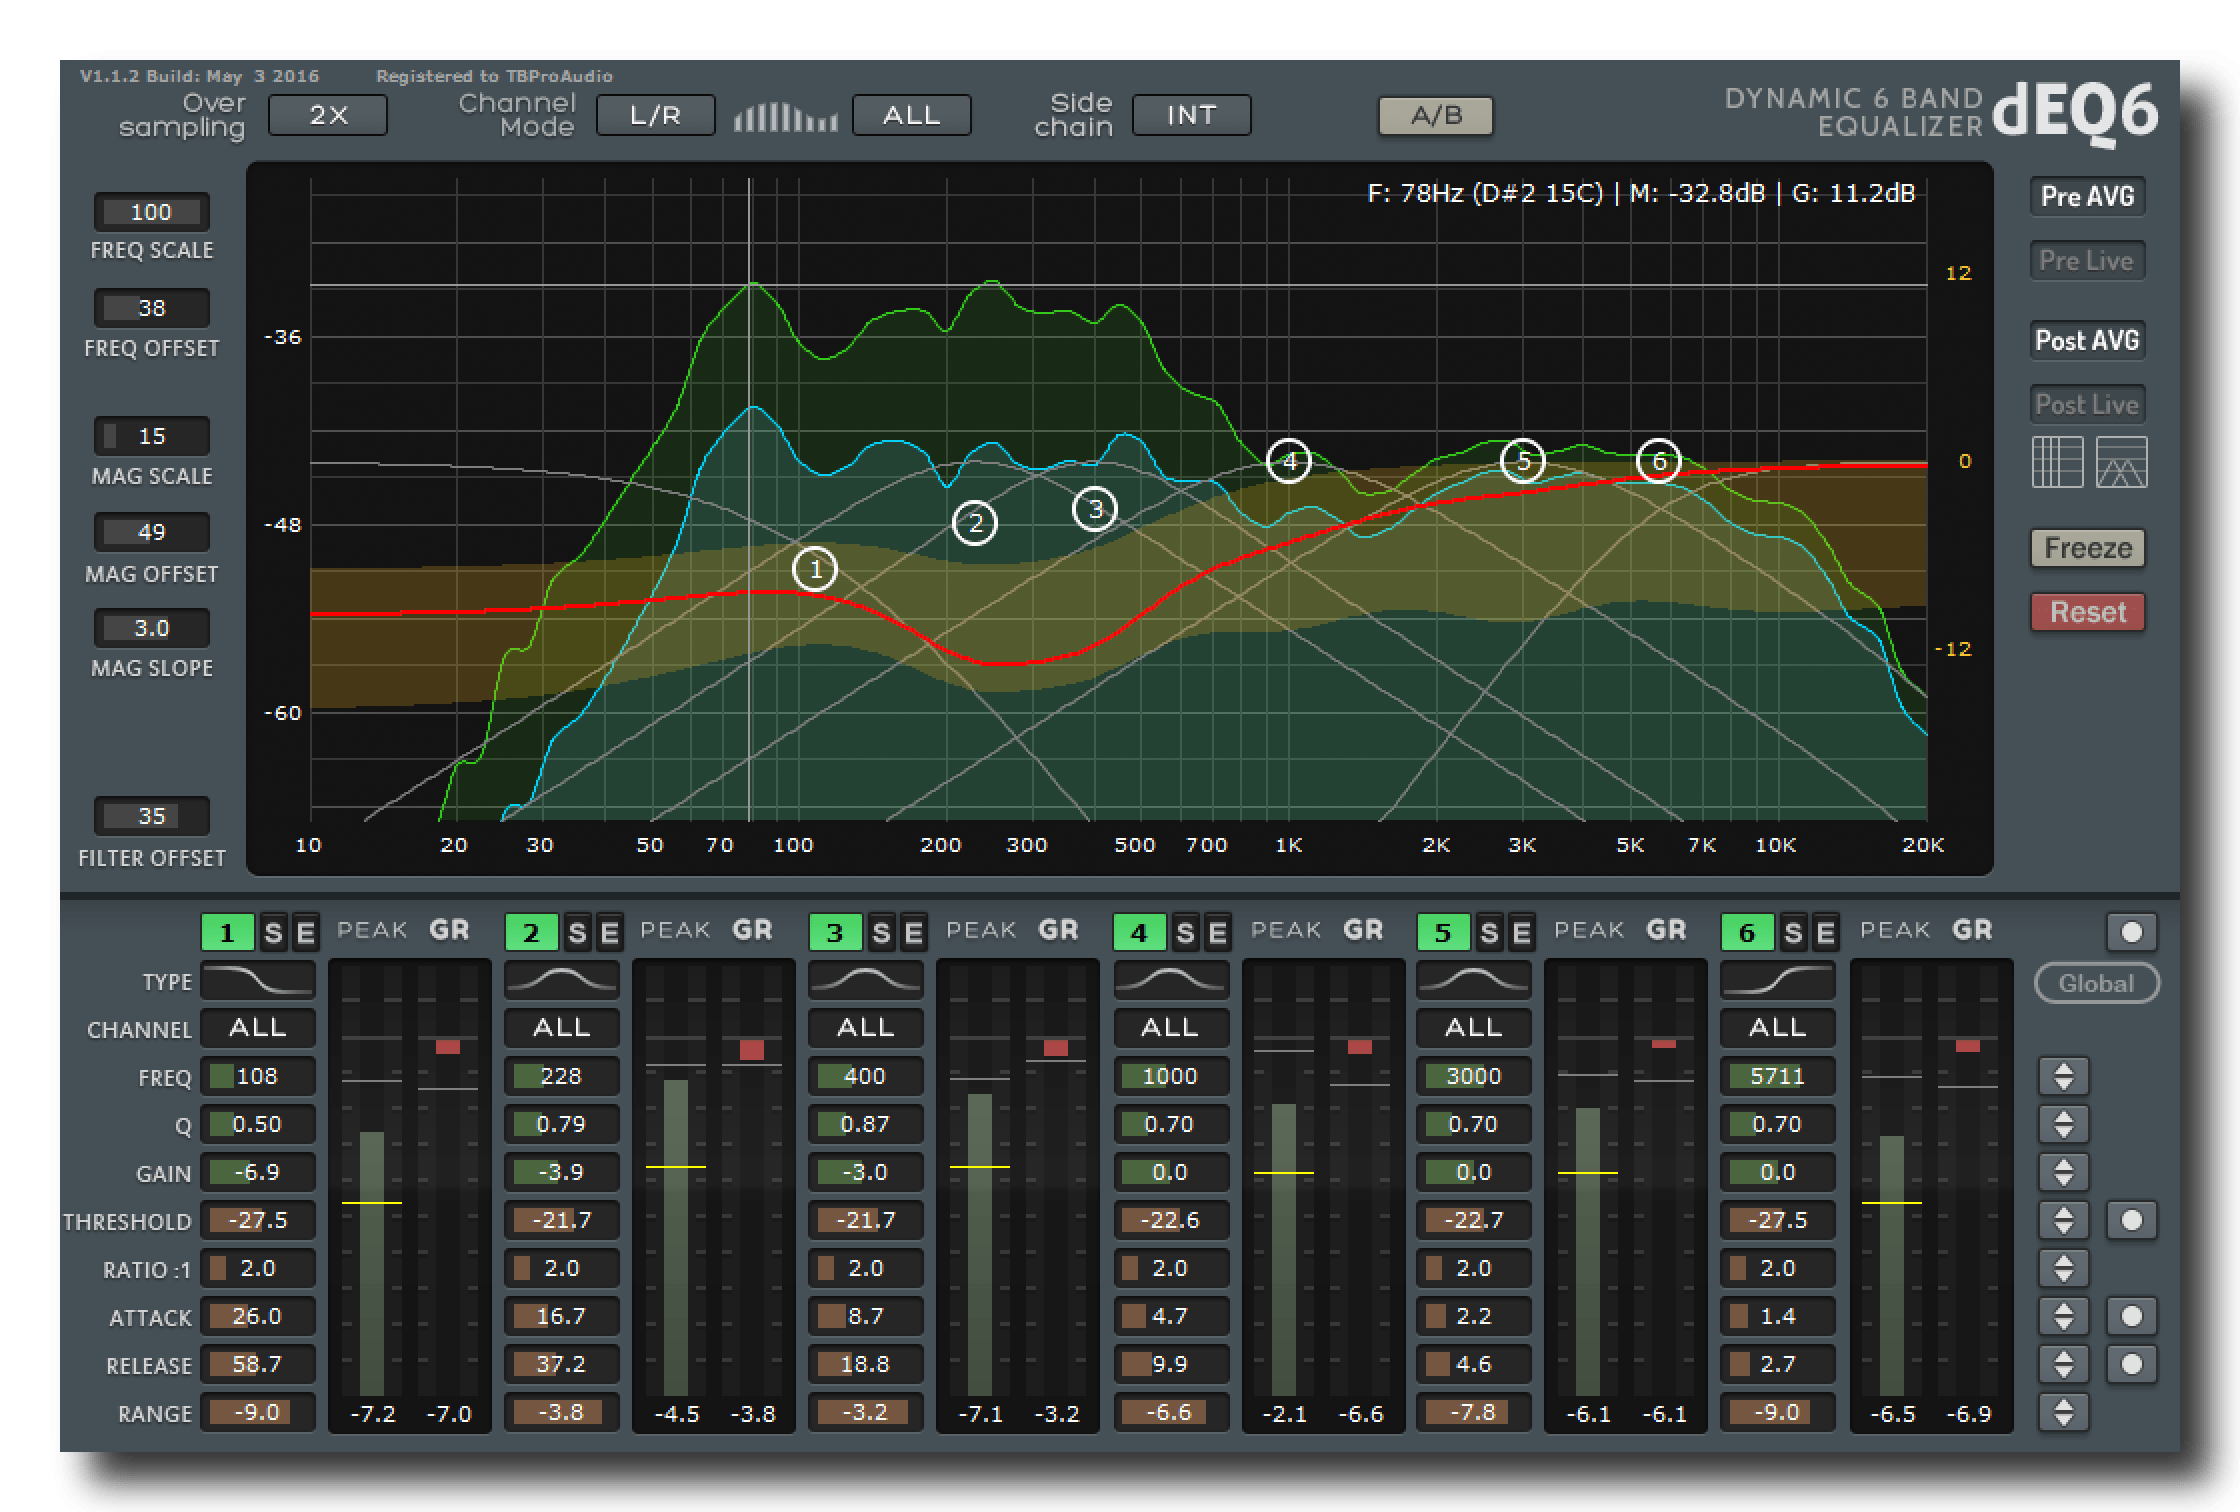Enable Pre Live spectrum display

click(2086, 261)
